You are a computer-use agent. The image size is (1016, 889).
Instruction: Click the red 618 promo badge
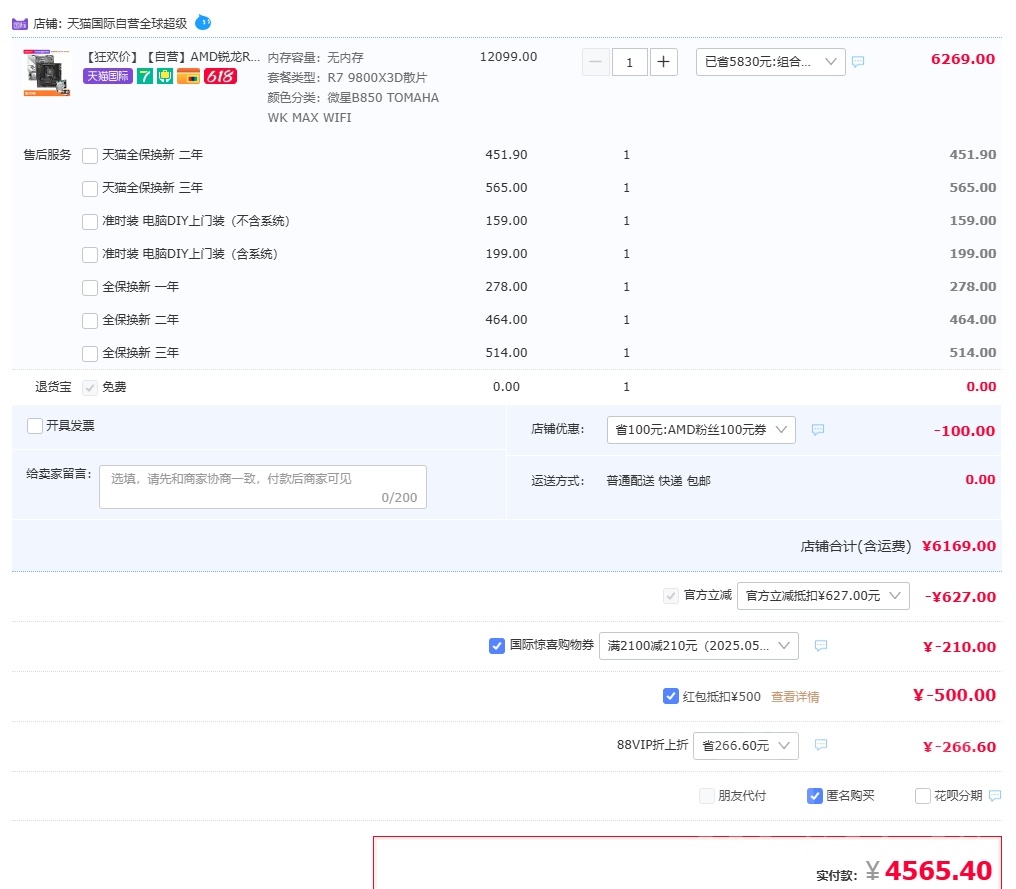pos(219,77)
